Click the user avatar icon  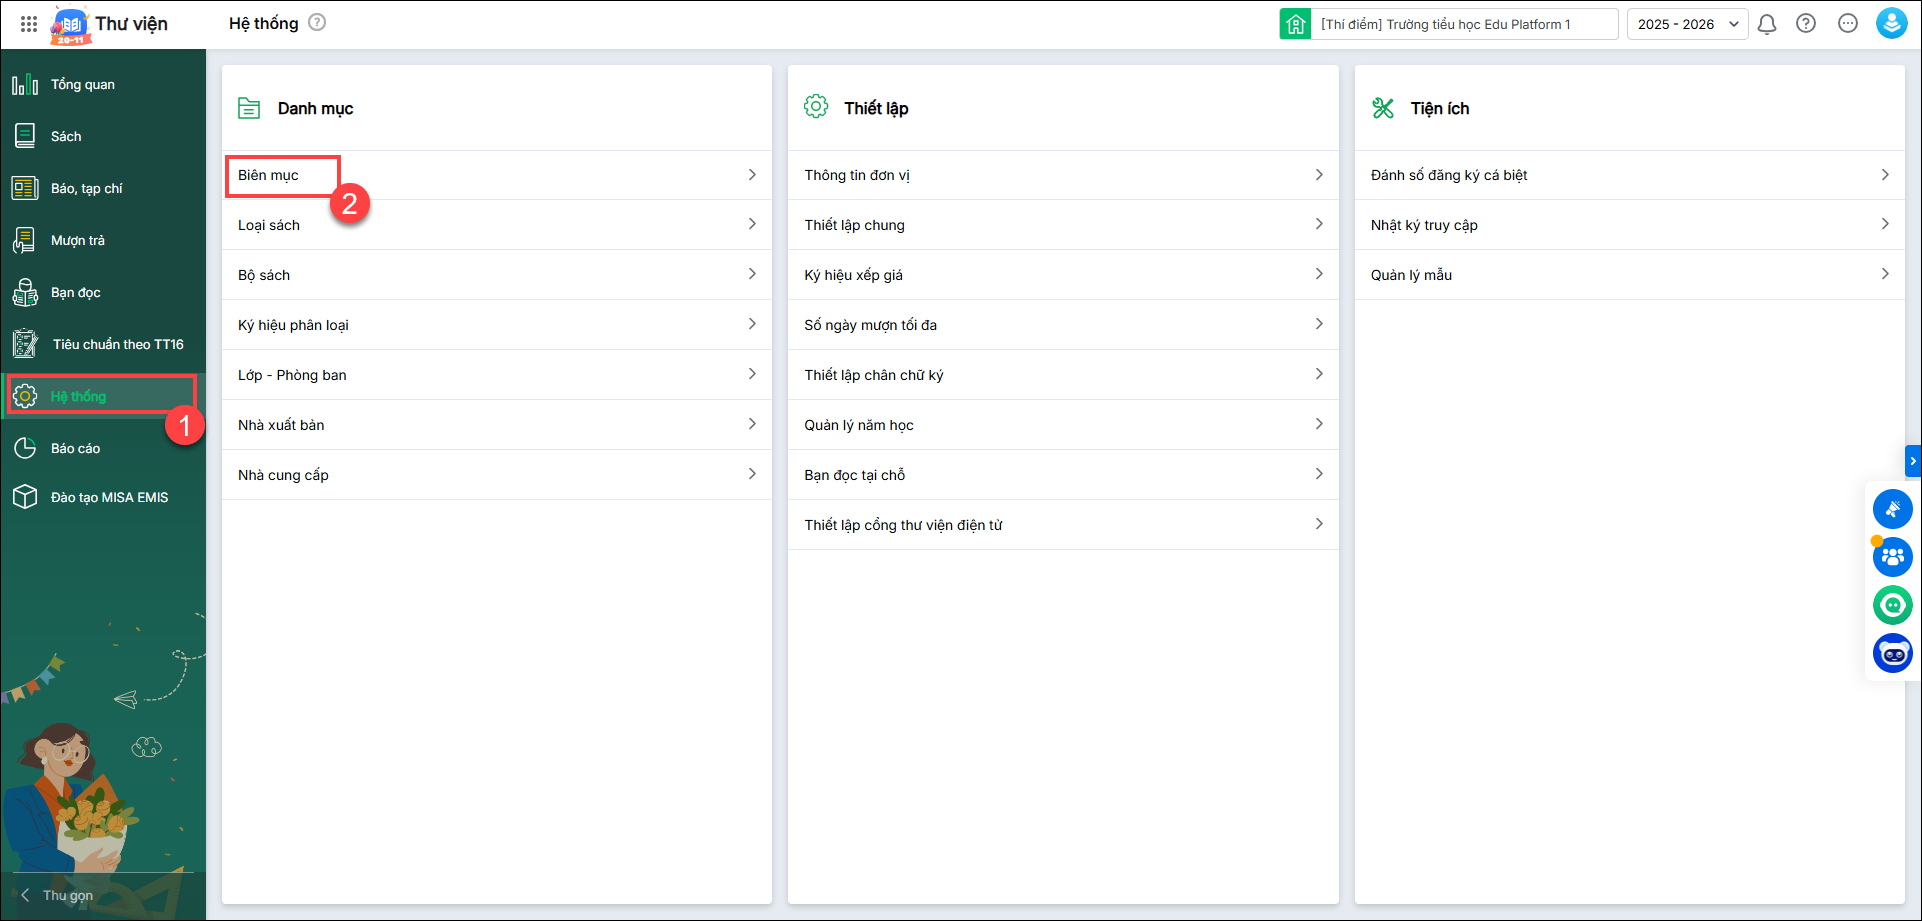coord(1891,24)
